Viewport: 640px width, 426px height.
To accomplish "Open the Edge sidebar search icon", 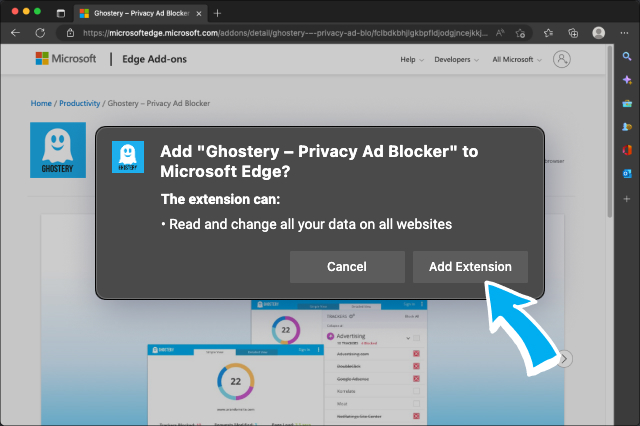I will [626, 57].
